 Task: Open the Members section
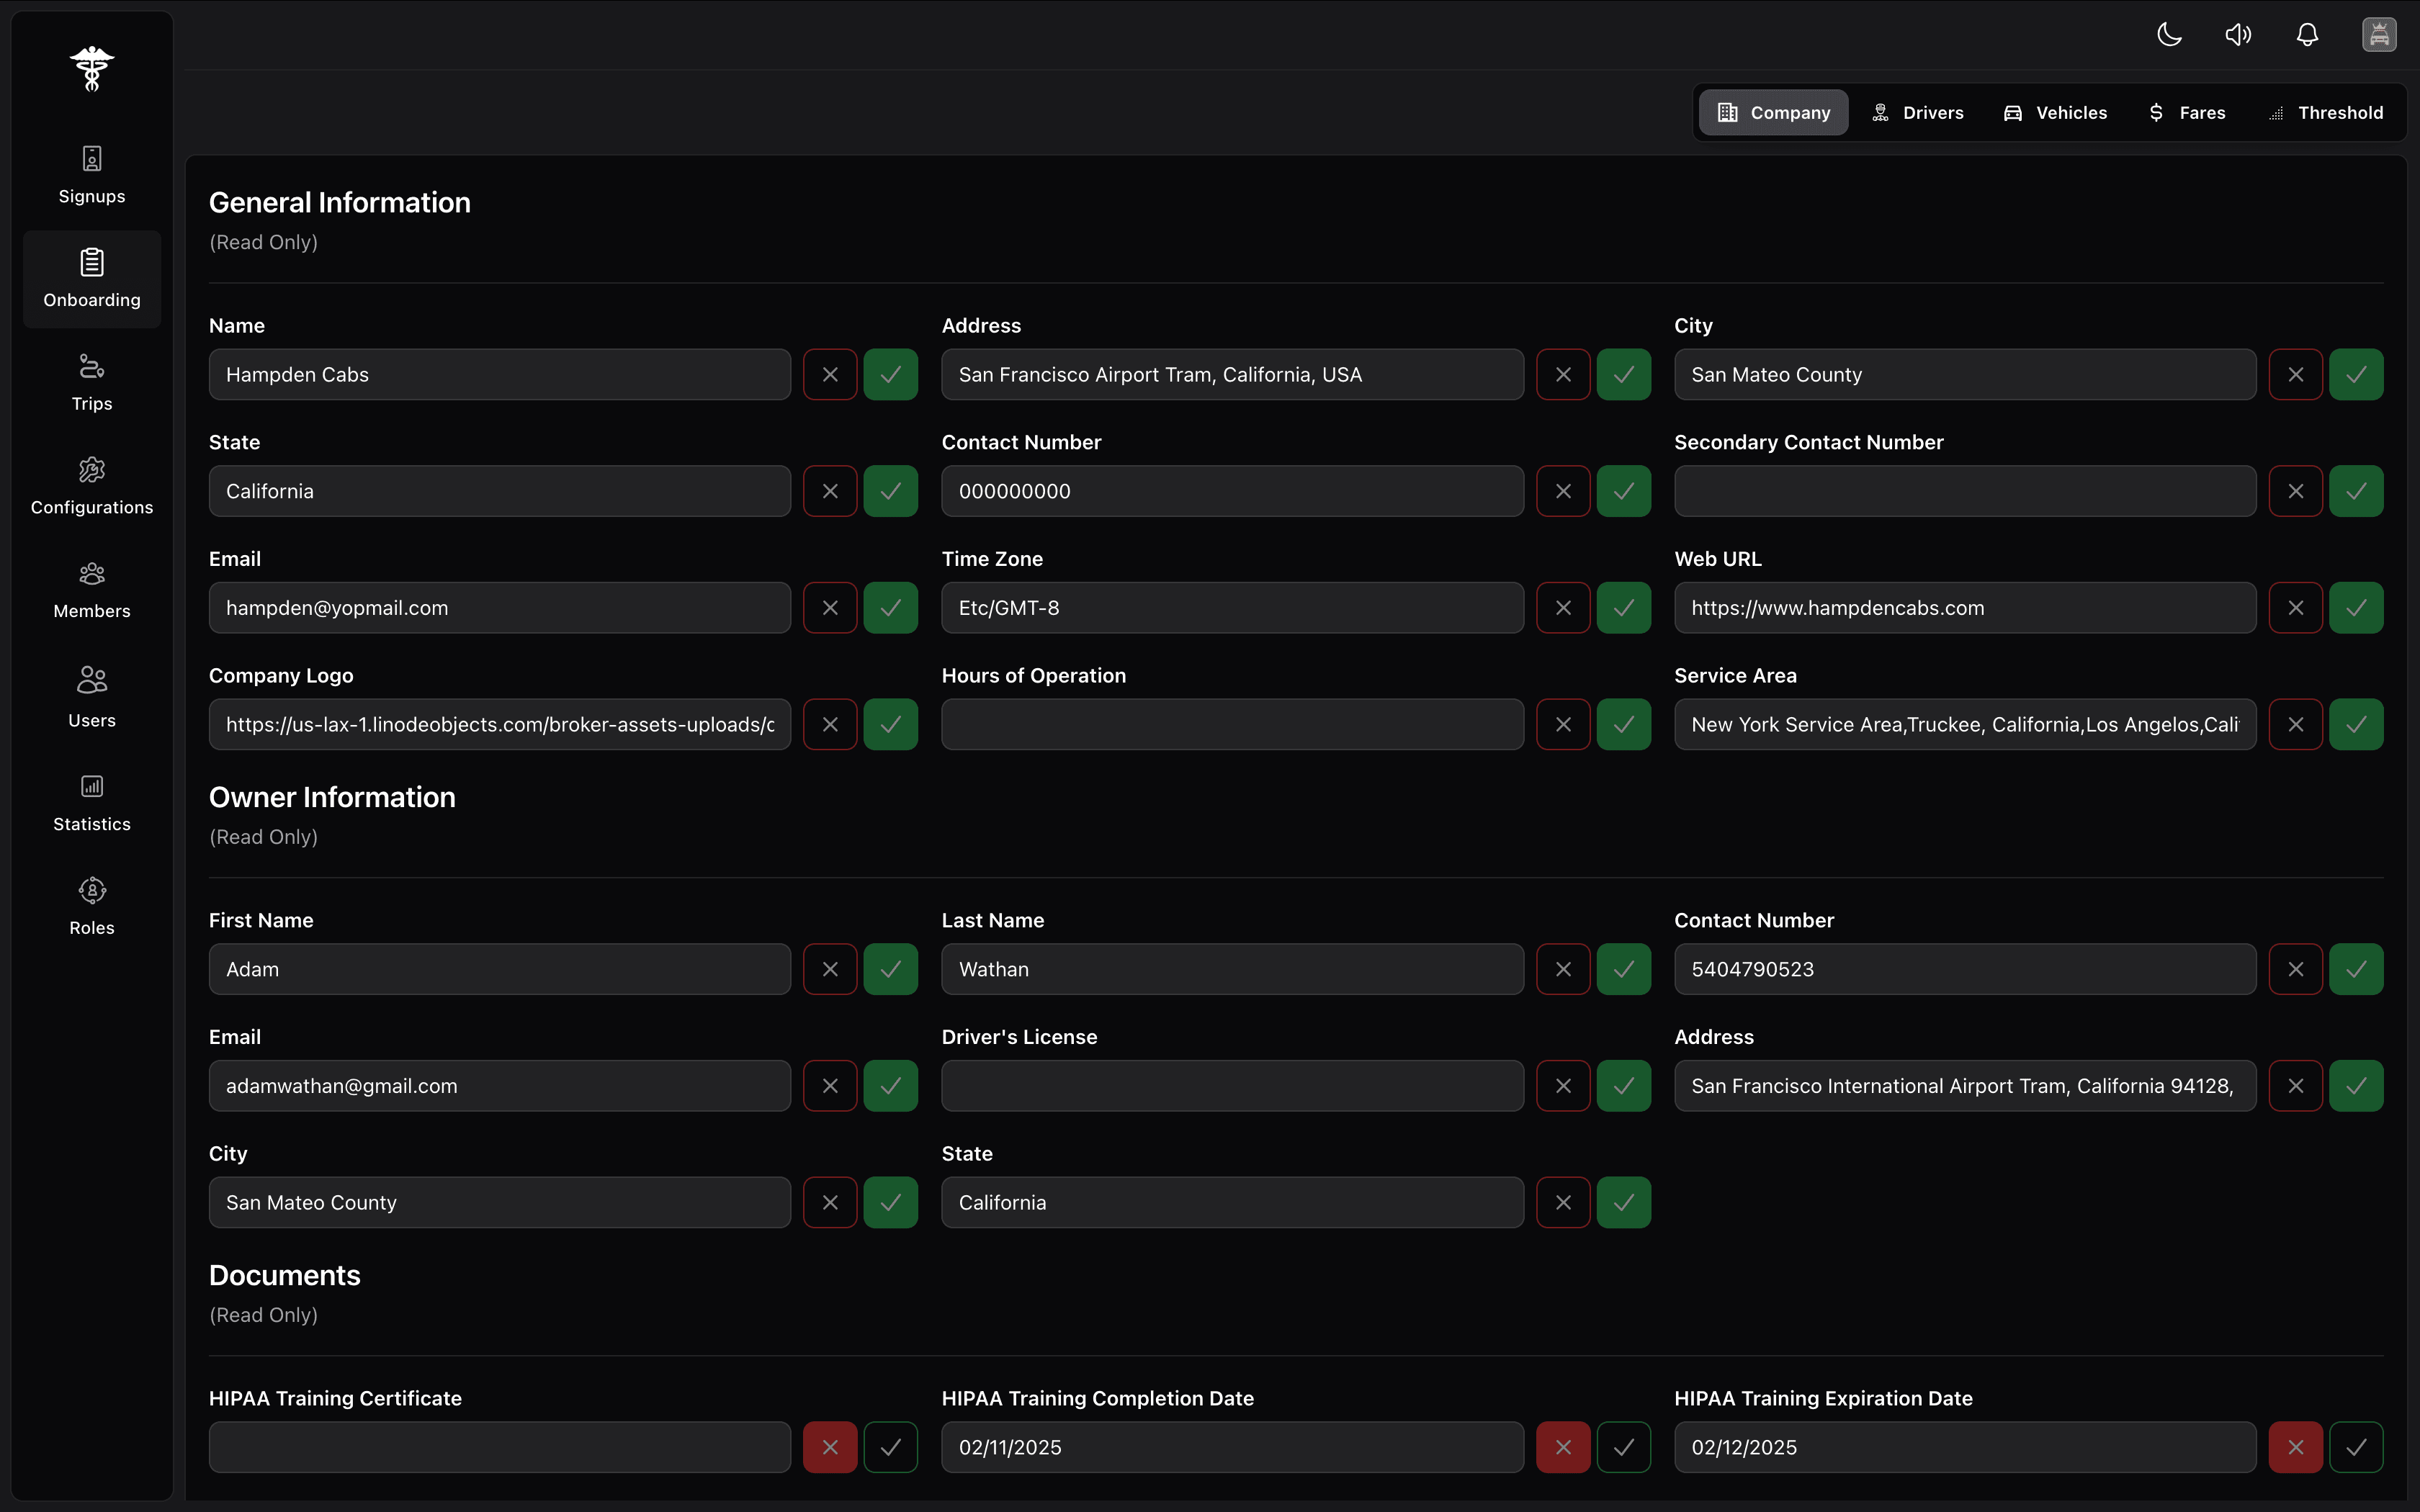(91, 590)
